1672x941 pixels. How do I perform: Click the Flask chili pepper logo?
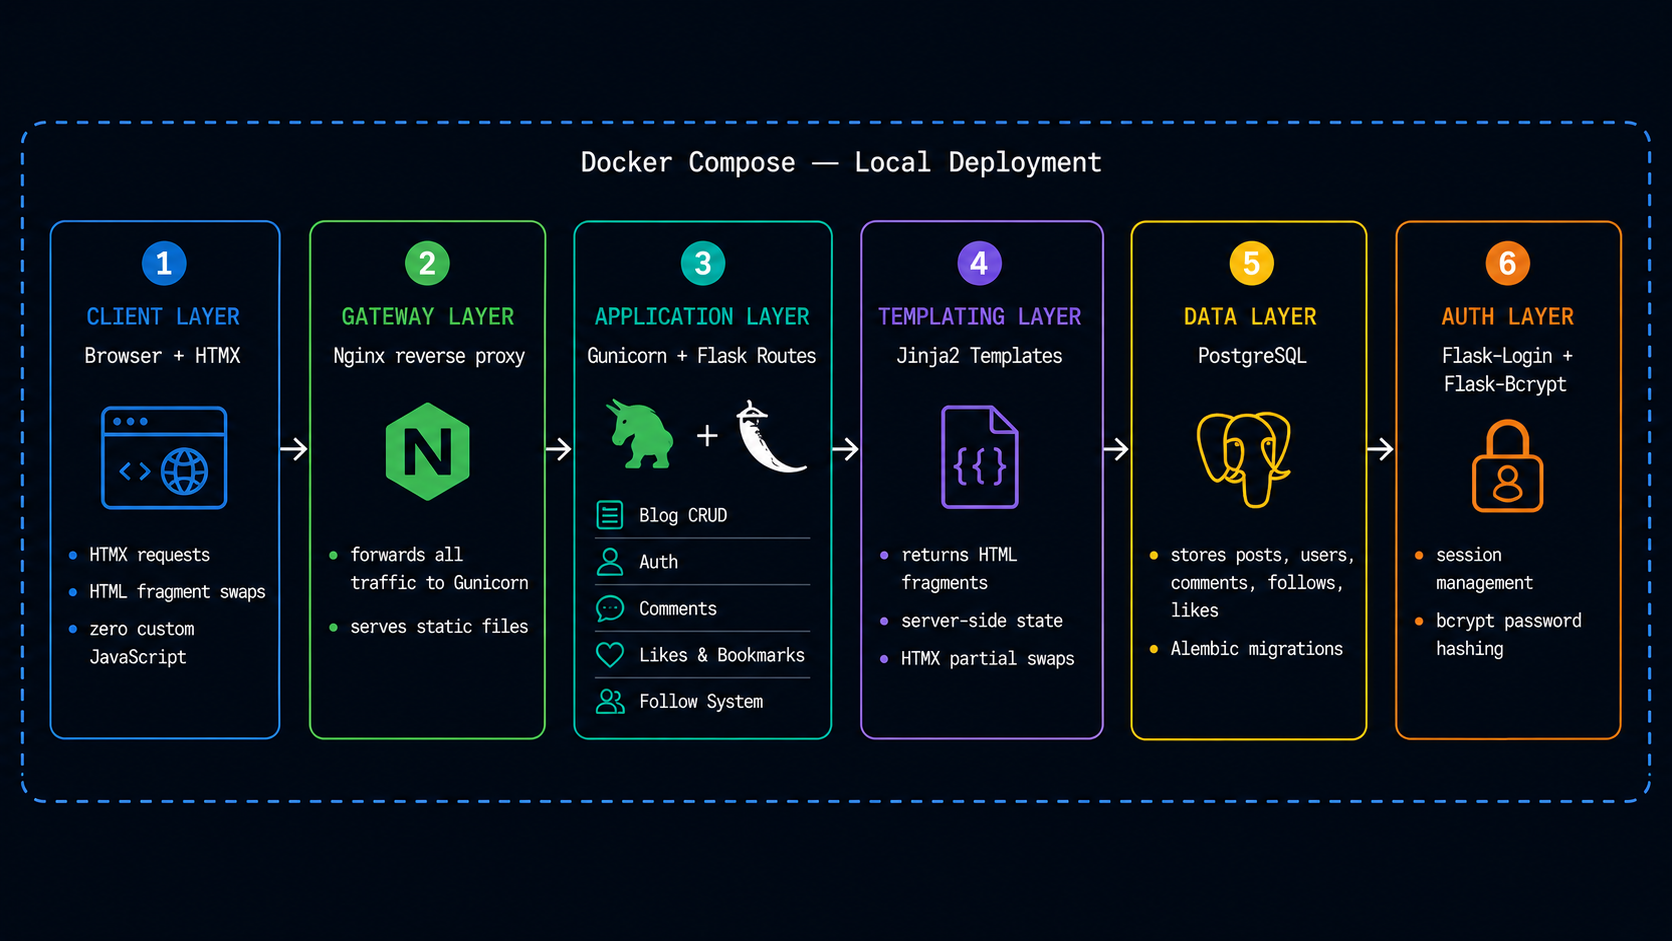point(770,437)
